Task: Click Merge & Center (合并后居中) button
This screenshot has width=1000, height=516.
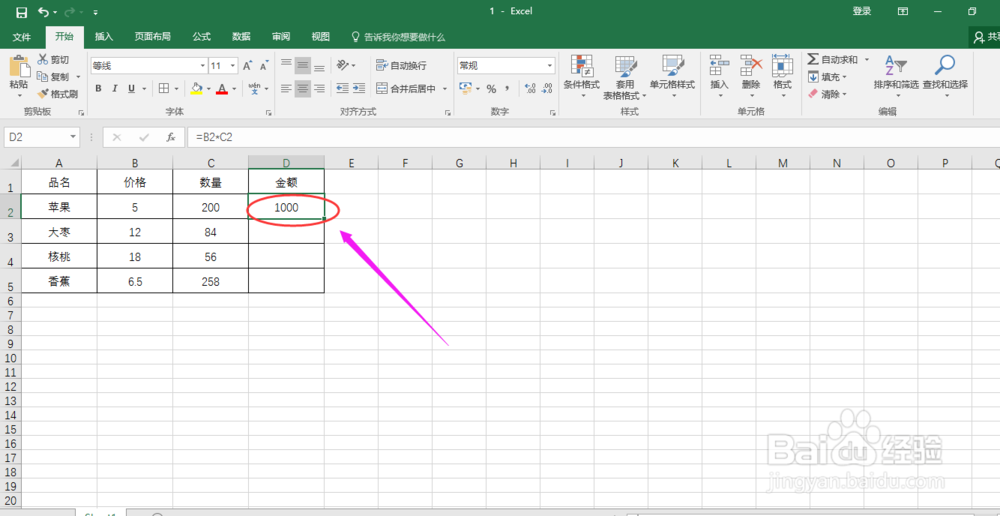Action: [406, 89]
